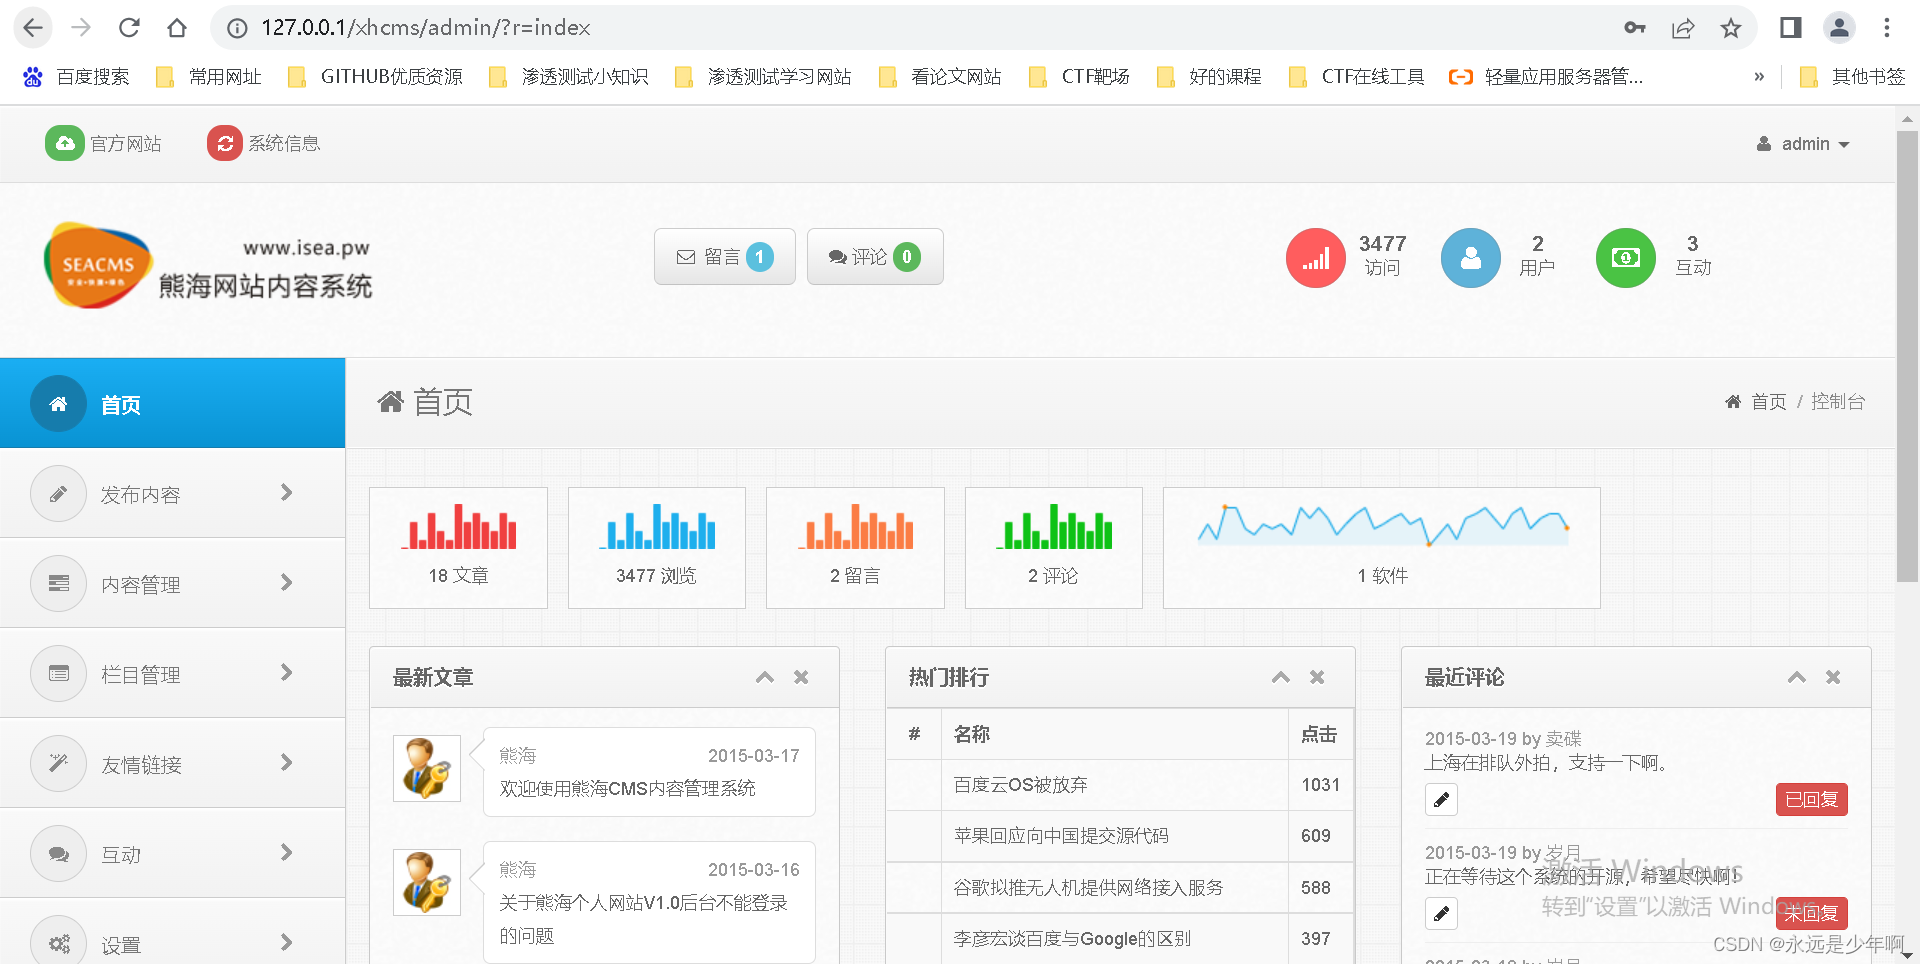Go back to the previous browser page
This screenshot has height=964, width=1920.
click(x=33, y=28)
